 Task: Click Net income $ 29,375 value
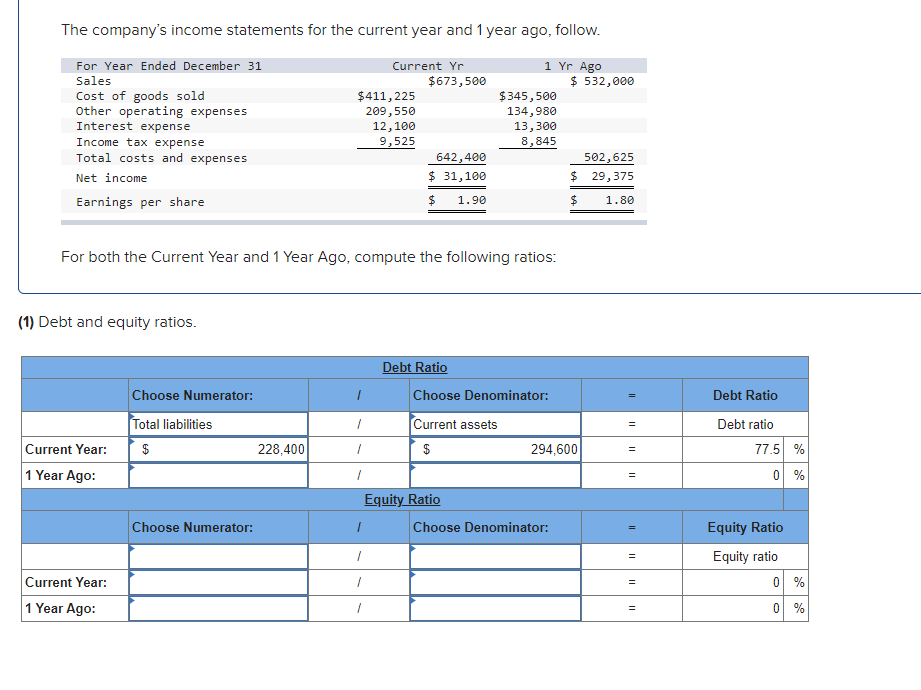[x=602, y=176]
